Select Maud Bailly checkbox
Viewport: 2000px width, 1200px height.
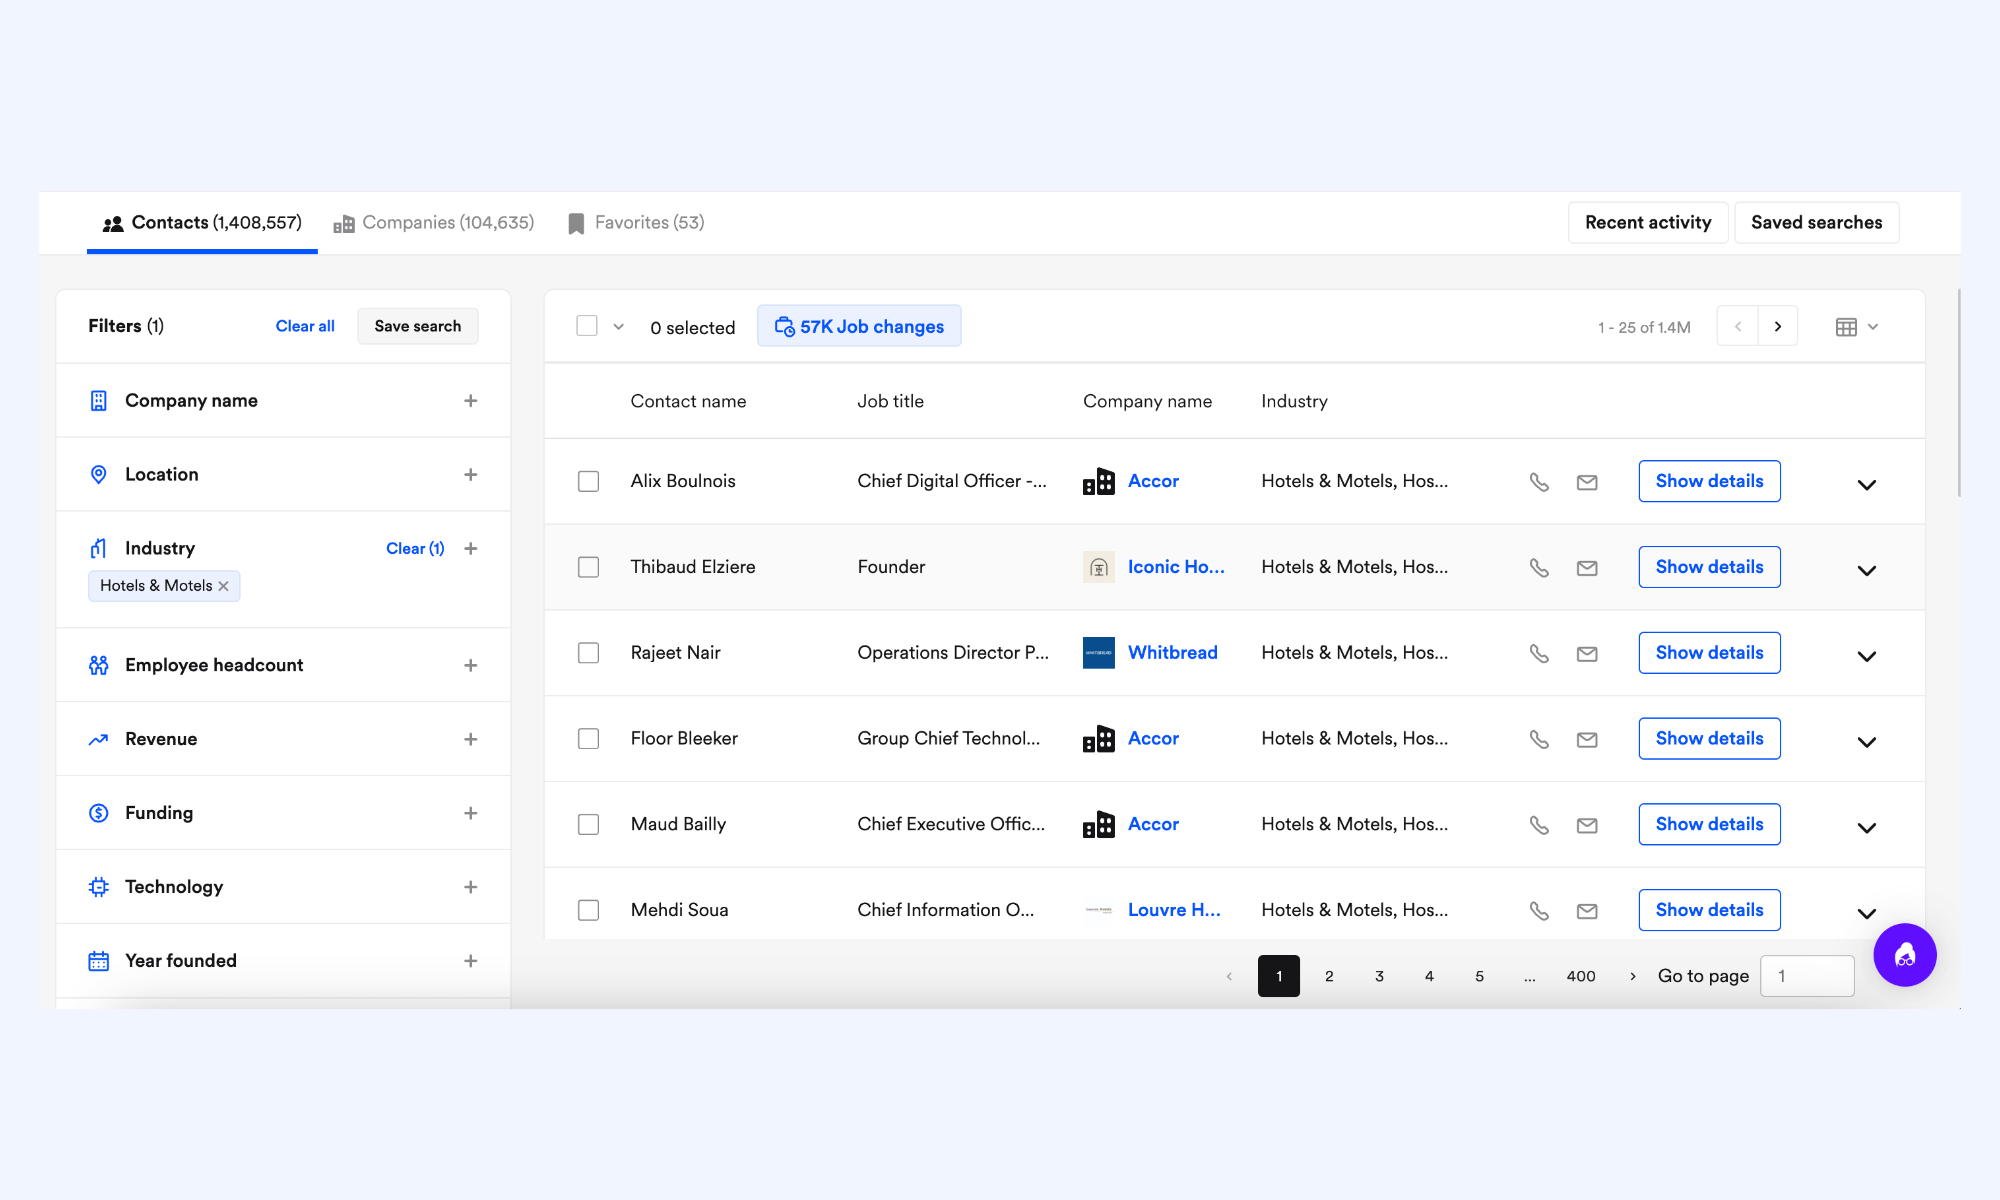[588, 825]
